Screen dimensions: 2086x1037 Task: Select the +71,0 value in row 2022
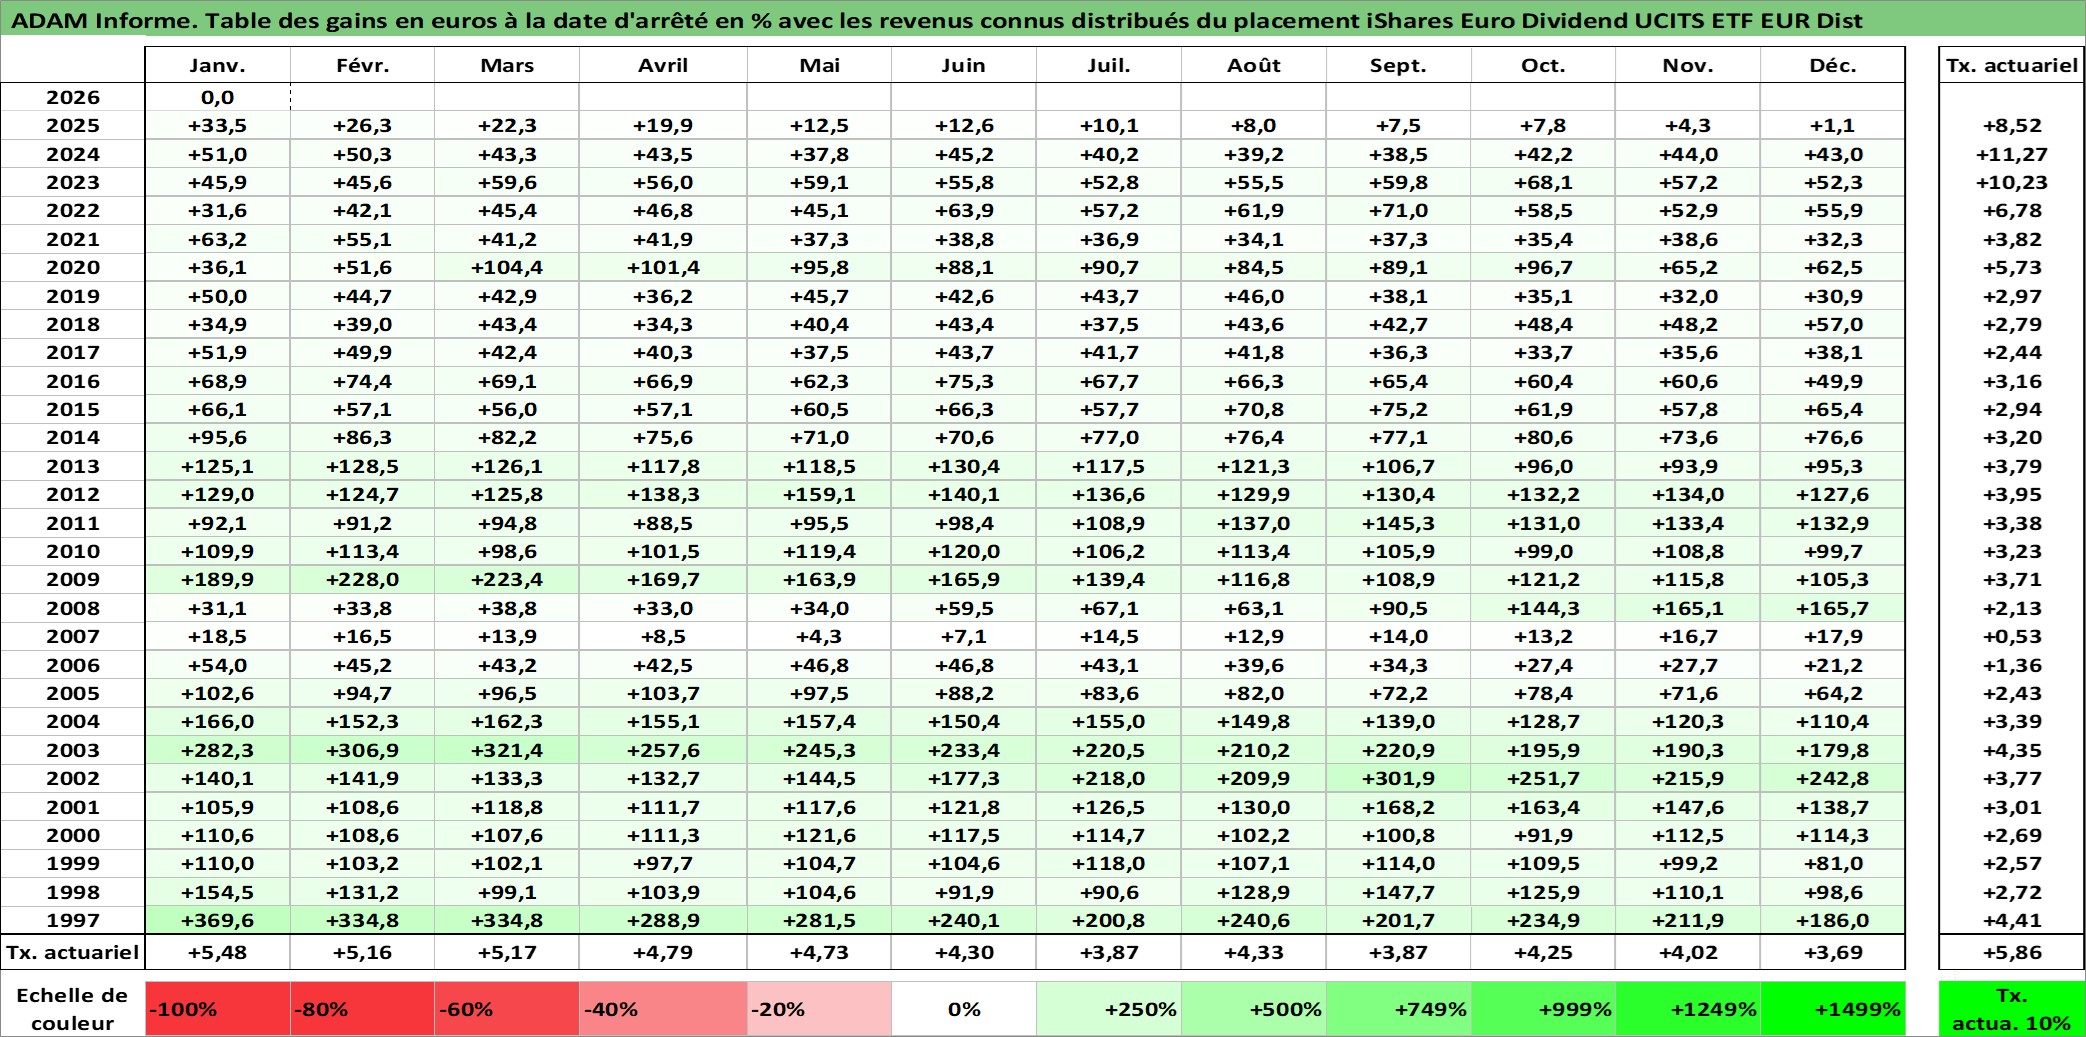click(1398, 210)
